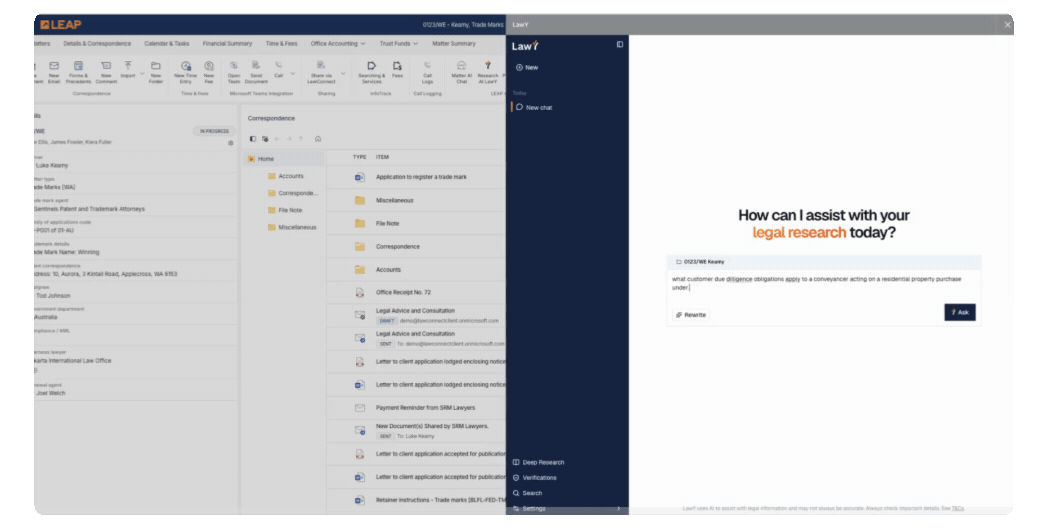Click the up arrow in Correspondence toolbar
1049x528 pixels.
(x=301, y=139)
